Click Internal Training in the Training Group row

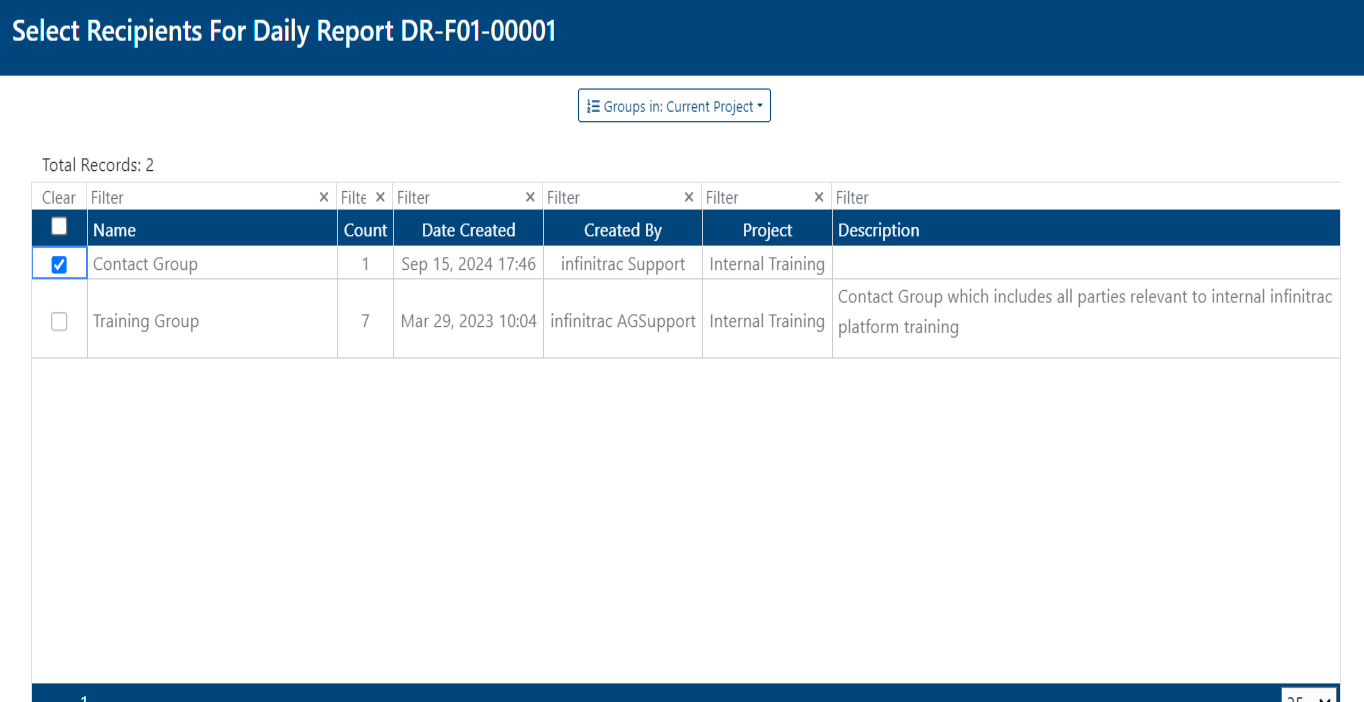(767, 321)
